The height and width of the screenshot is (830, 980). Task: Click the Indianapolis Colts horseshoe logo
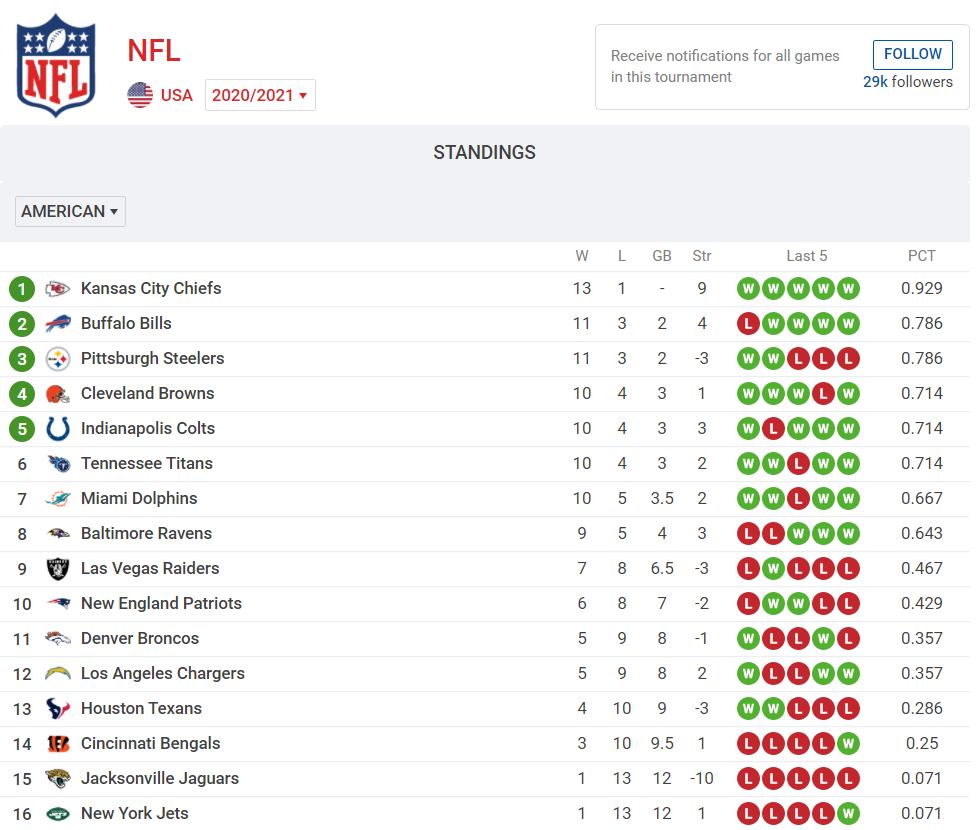[58, 429]
